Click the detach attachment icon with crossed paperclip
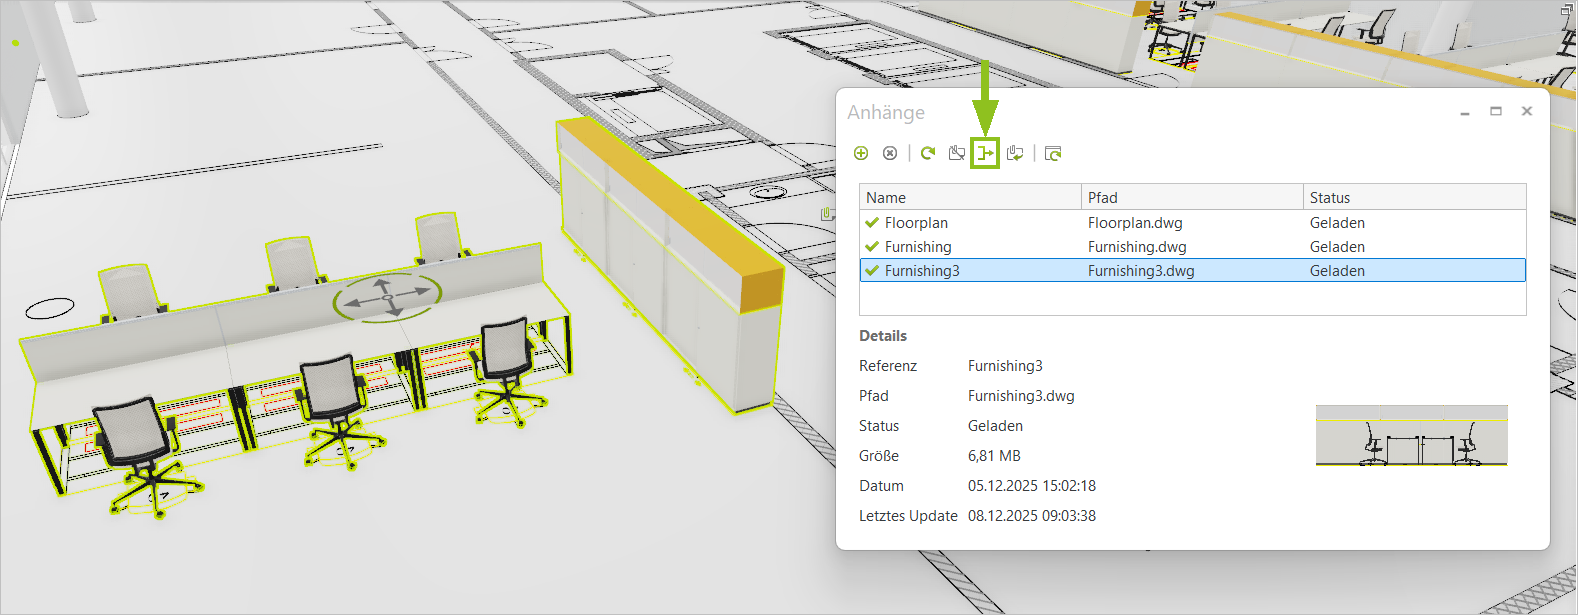The image size is (1578, 615). [x=957, y=153]
